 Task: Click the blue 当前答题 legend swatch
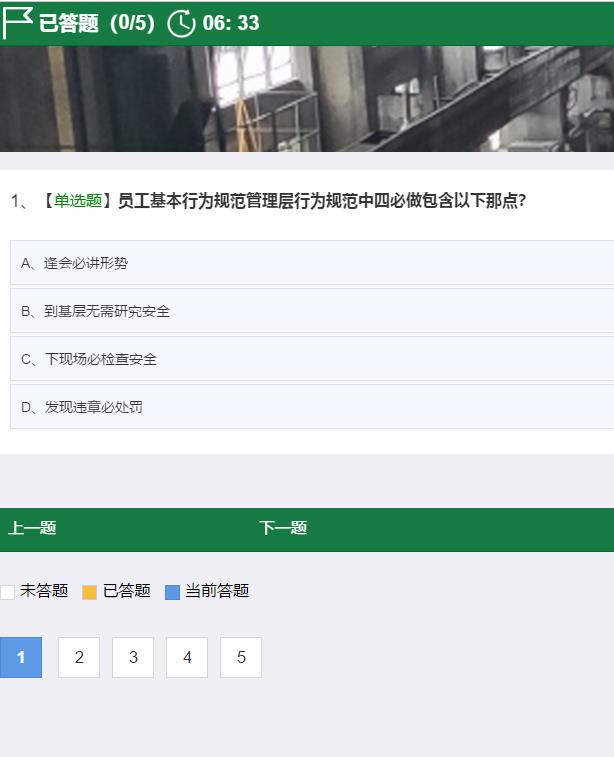pyautogui.click(x=172, y=592)
